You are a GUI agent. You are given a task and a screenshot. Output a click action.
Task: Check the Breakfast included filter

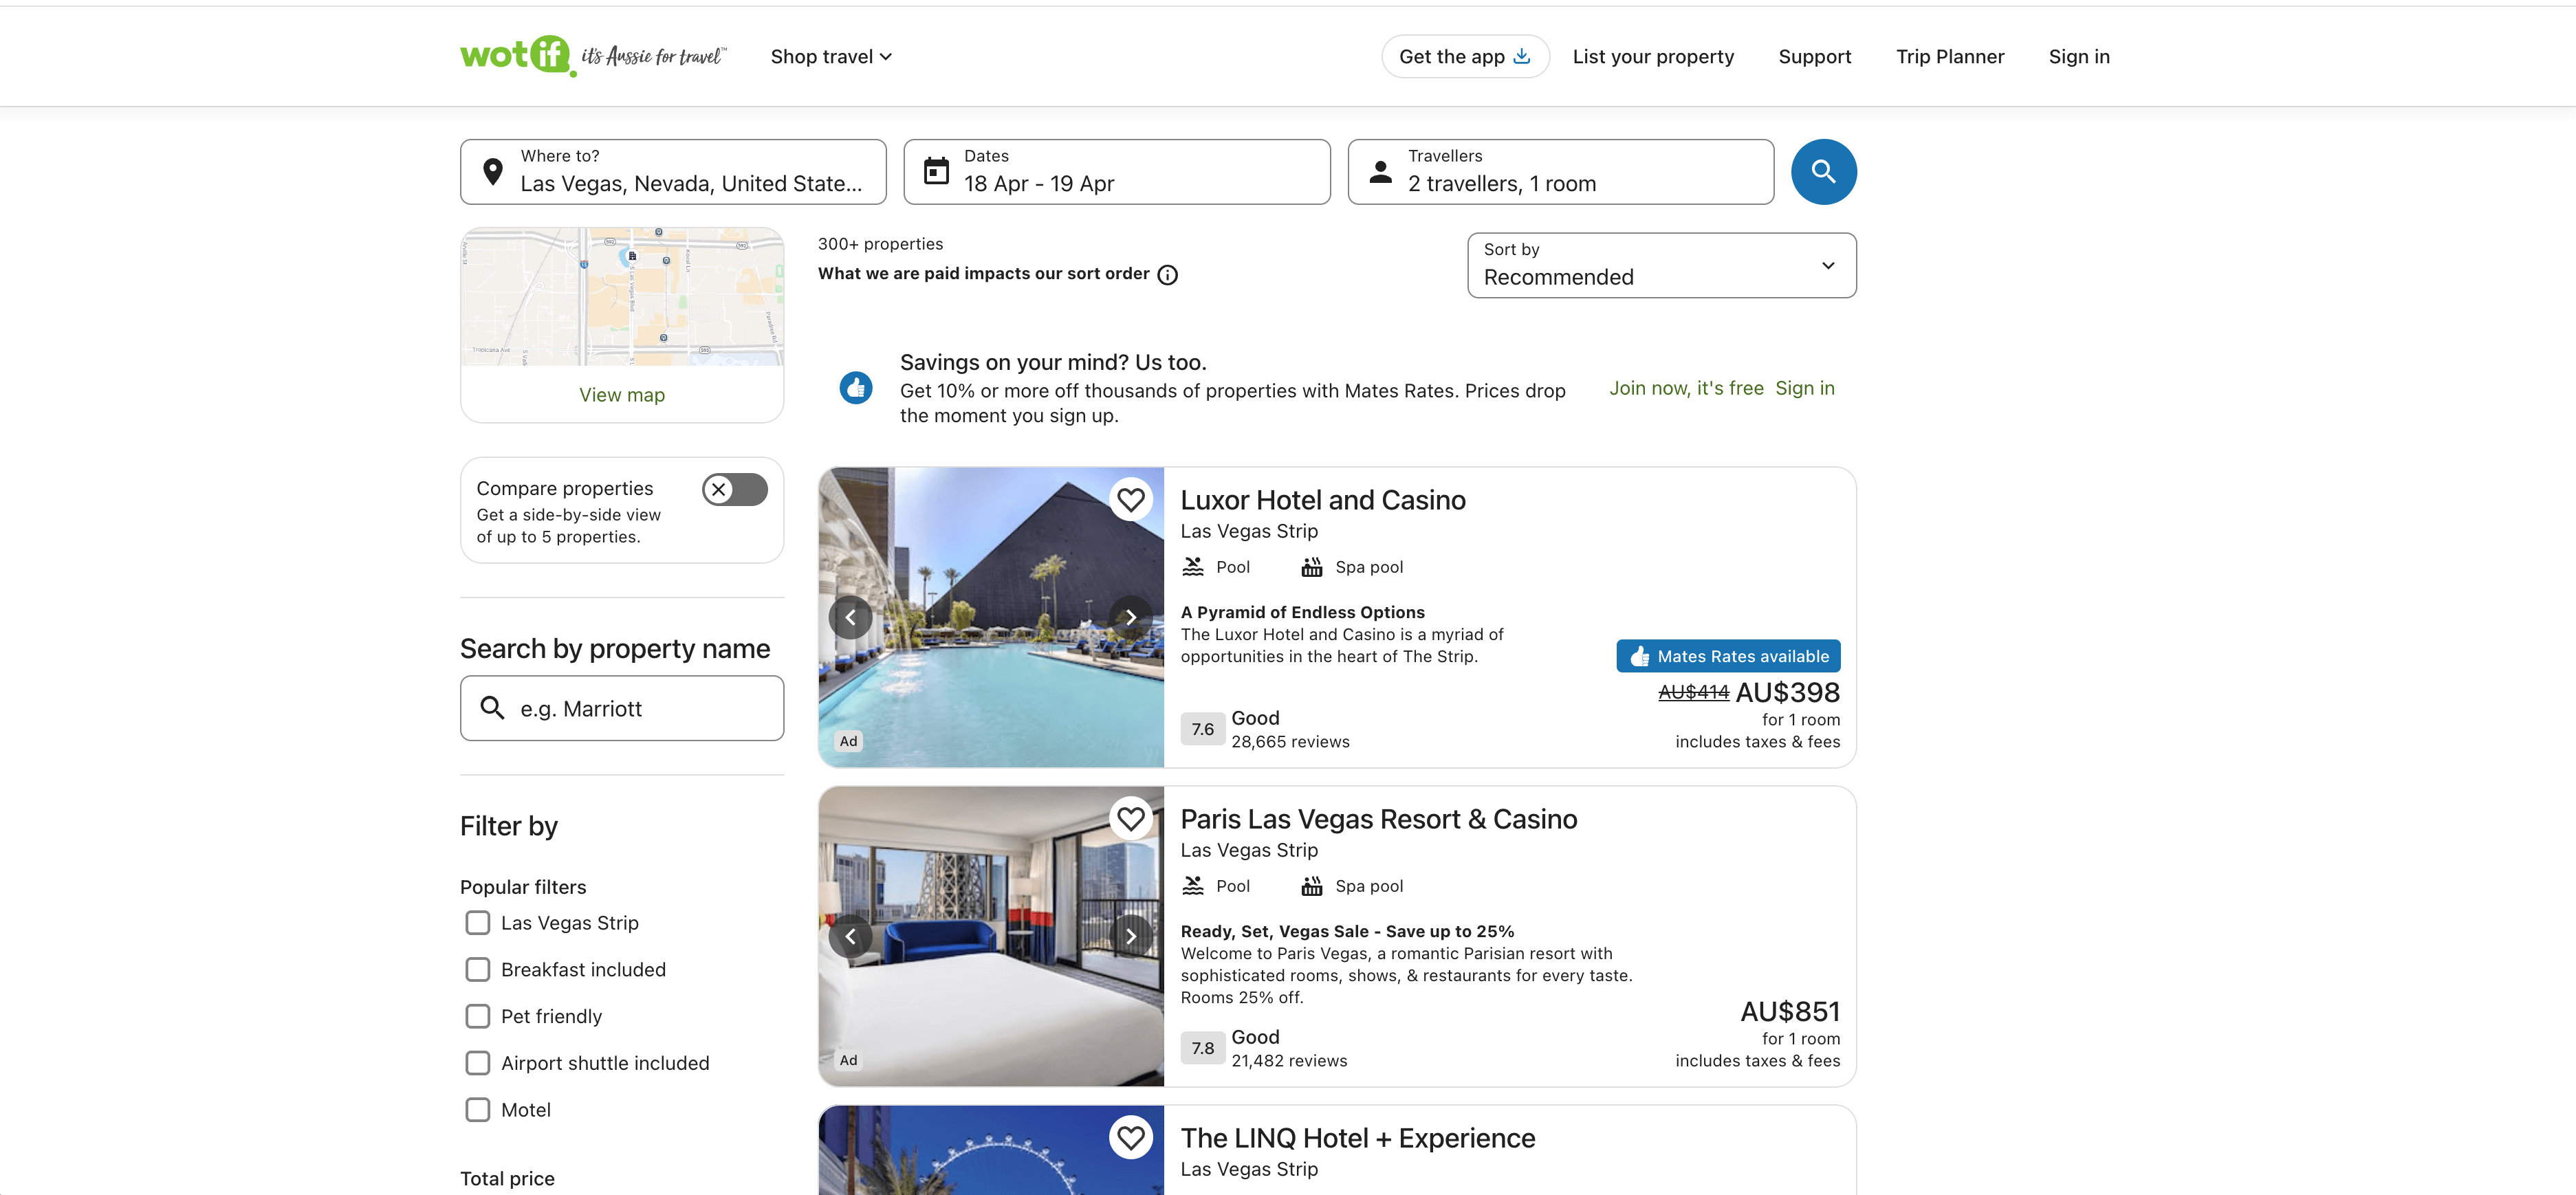[478, 969]
